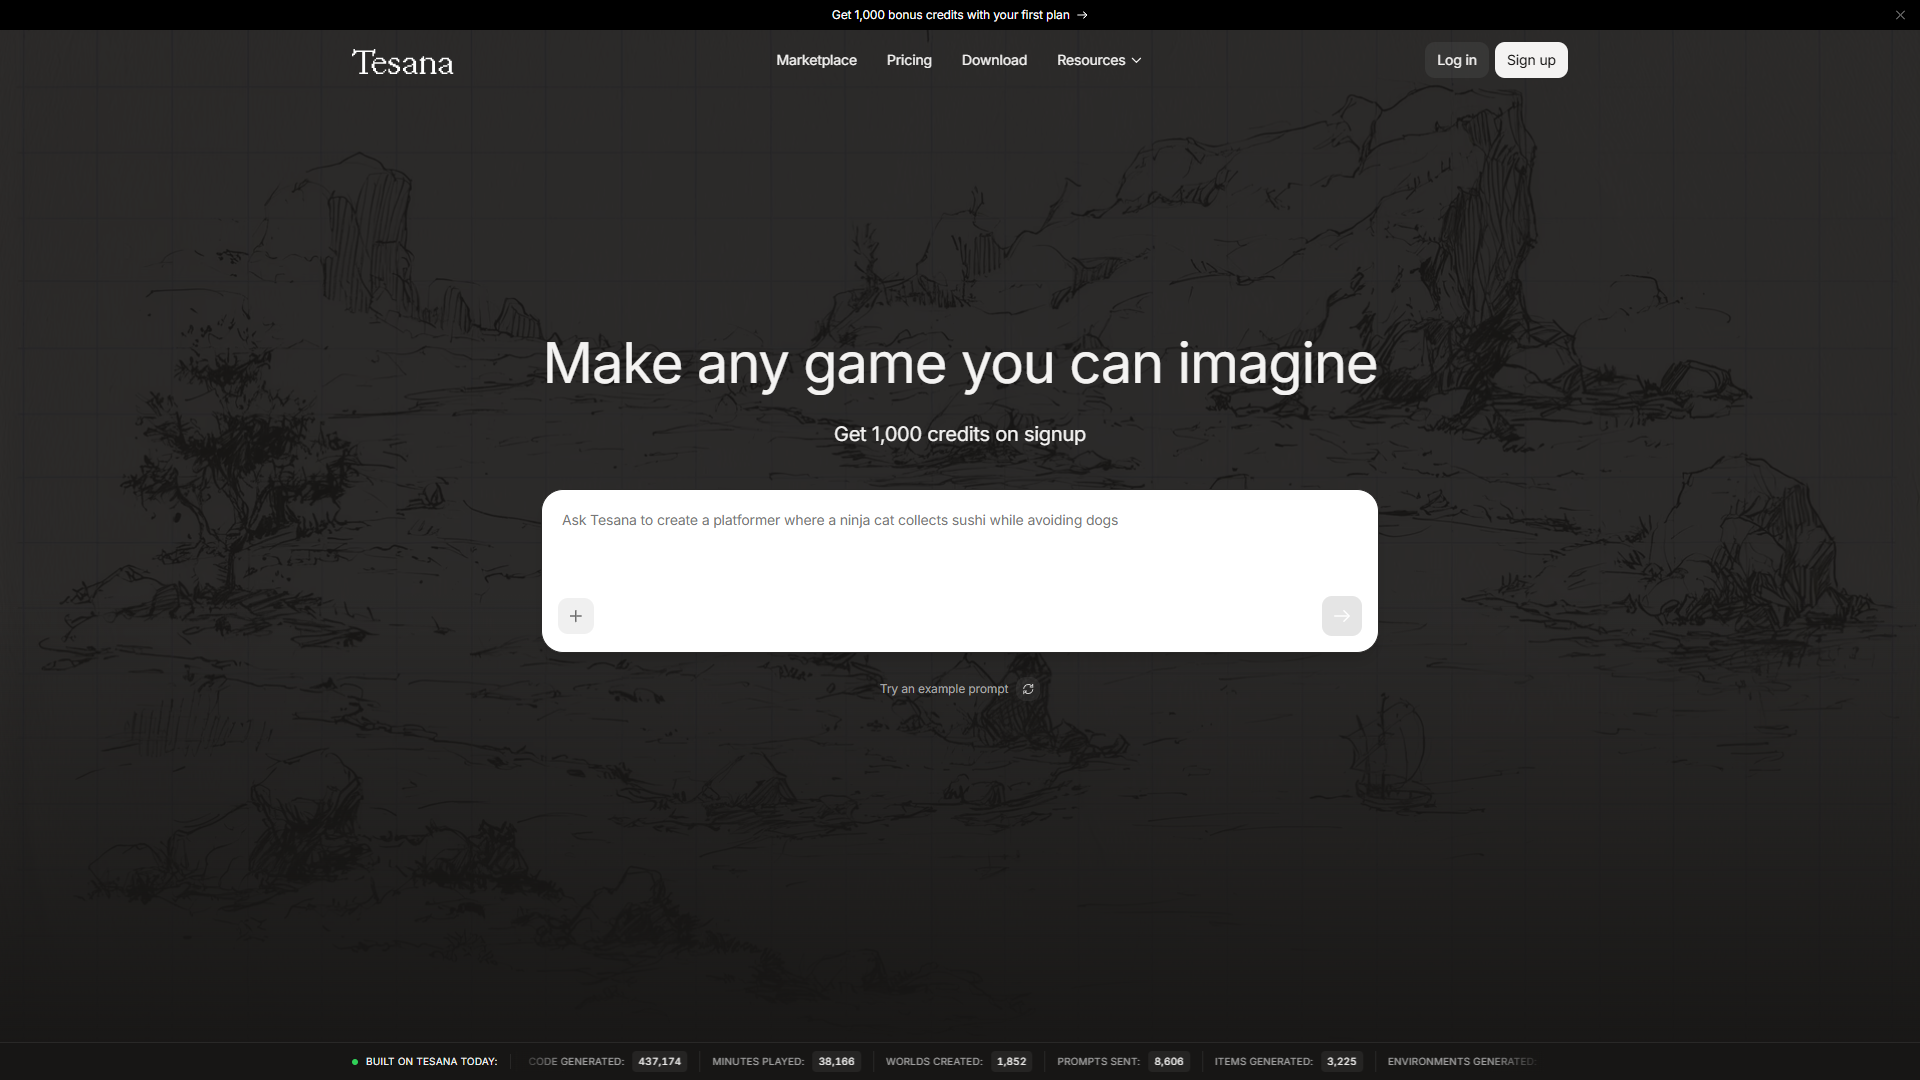
Task: Click the Built on Tesana Today label
Action: pyautogui.click(x=431, y=1062)
